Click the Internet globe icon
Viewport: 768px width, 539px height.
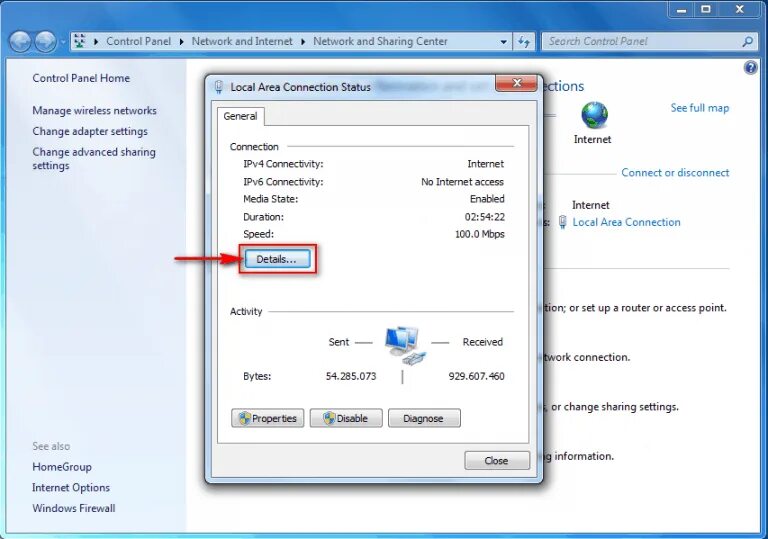point(594,115)
